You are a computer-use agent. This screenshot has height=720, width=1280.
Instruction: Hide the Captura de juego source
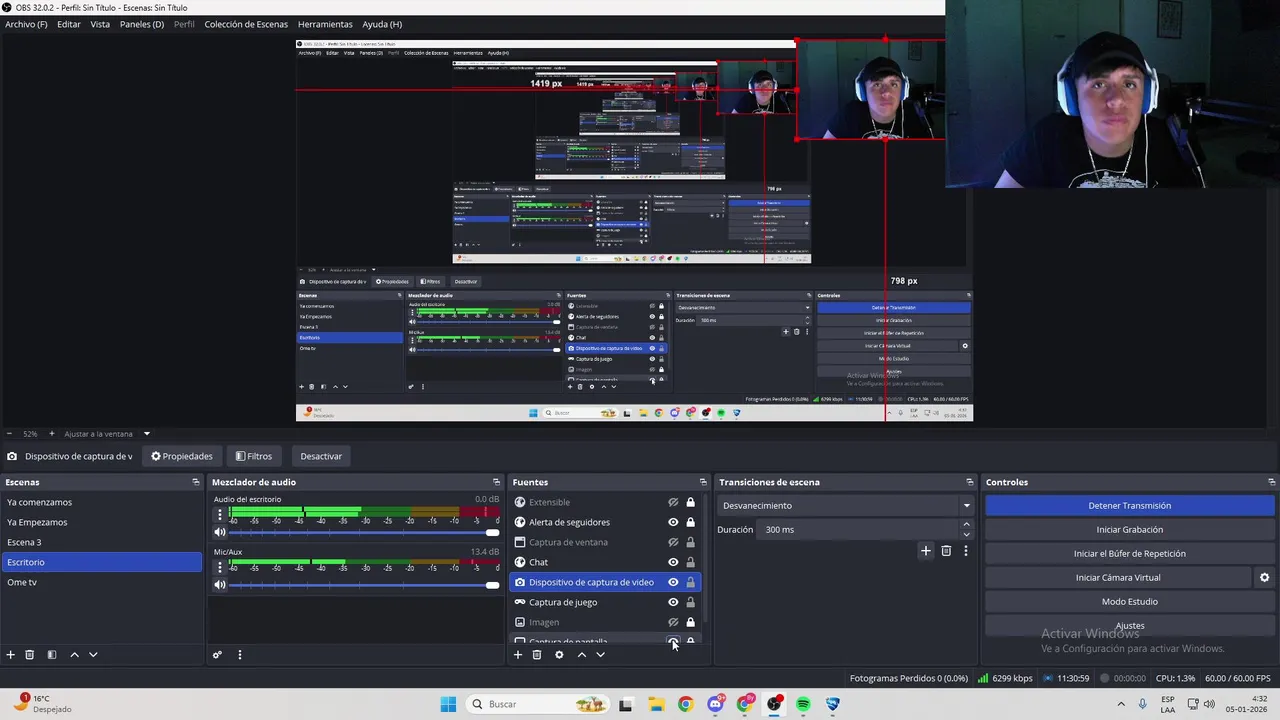click(673, 602)
